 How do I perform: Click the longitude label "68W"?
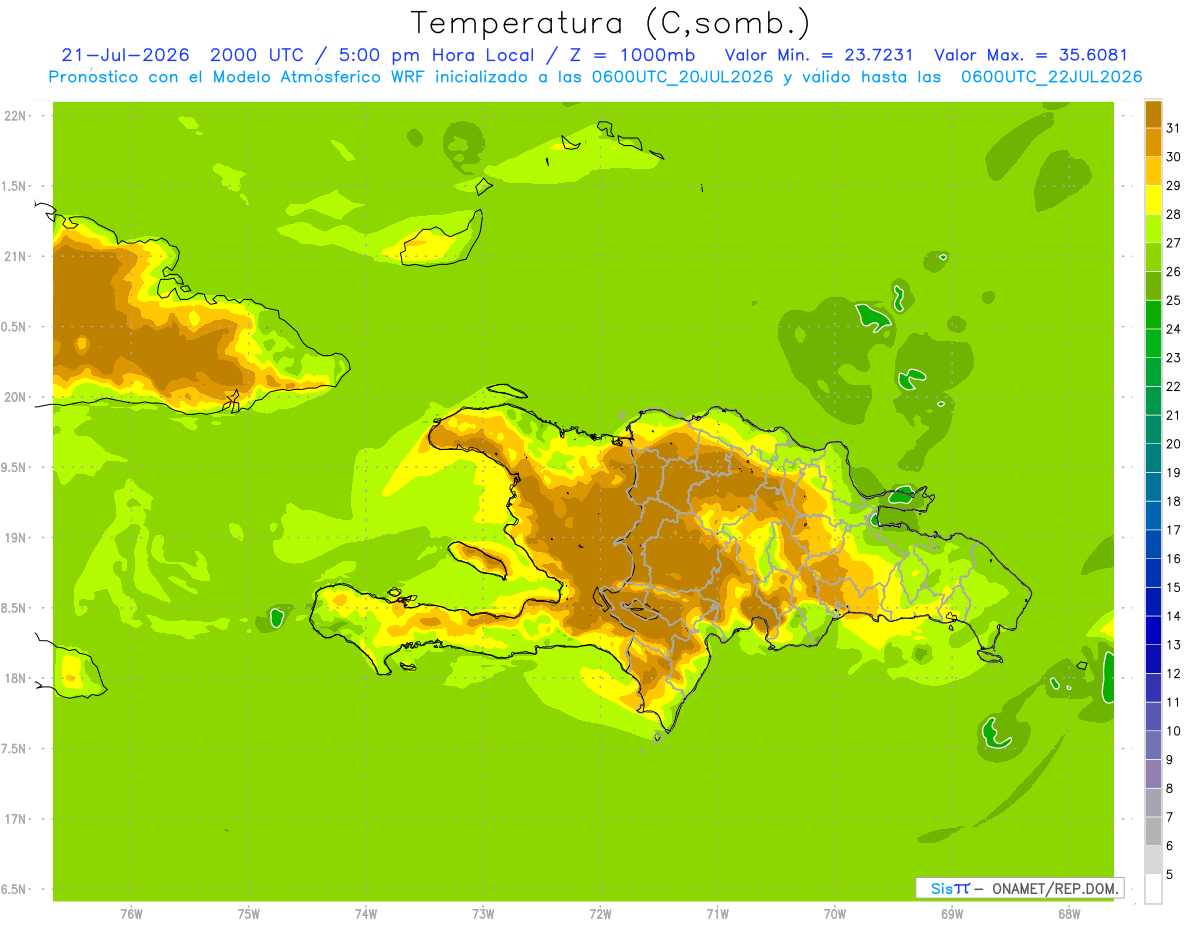[x=1069, y=913]
